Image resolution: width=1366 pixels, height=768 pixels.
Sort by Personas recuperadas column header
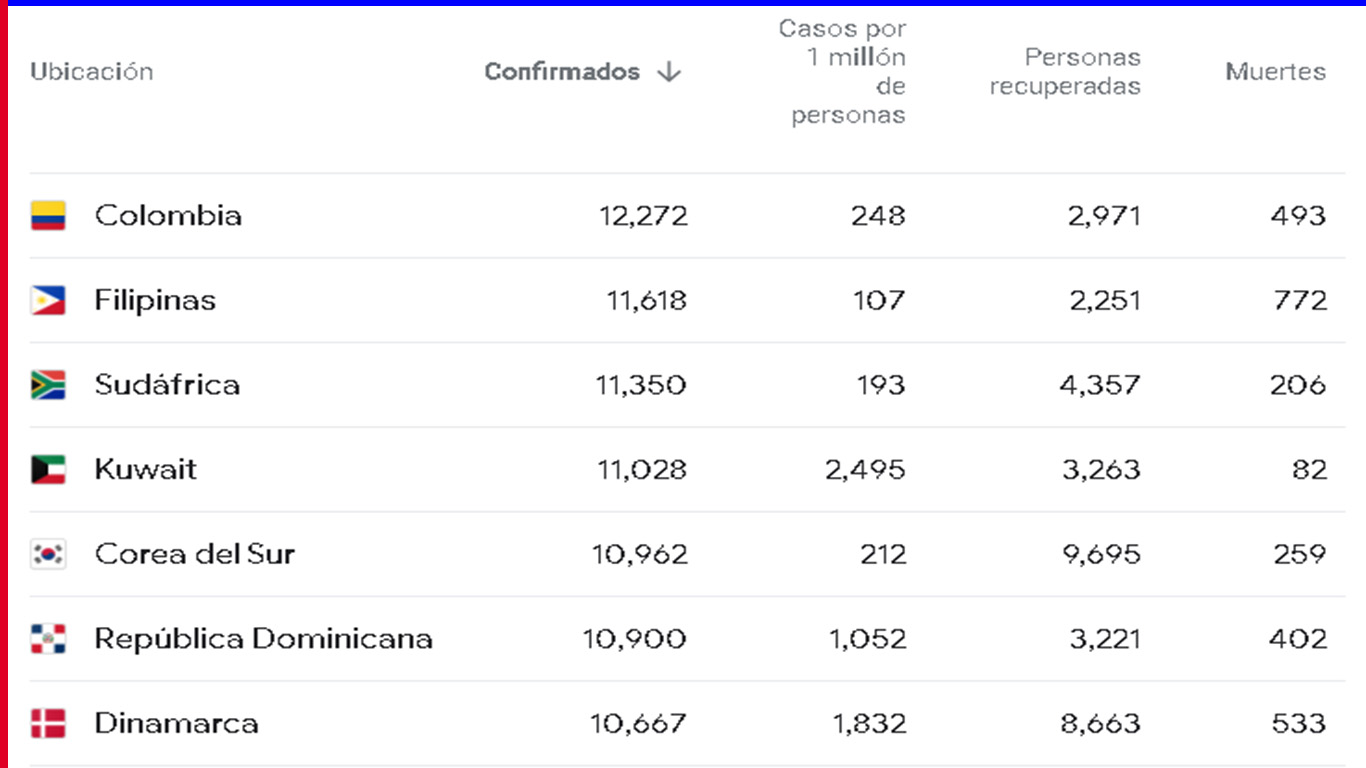[x=1065, y=72]
